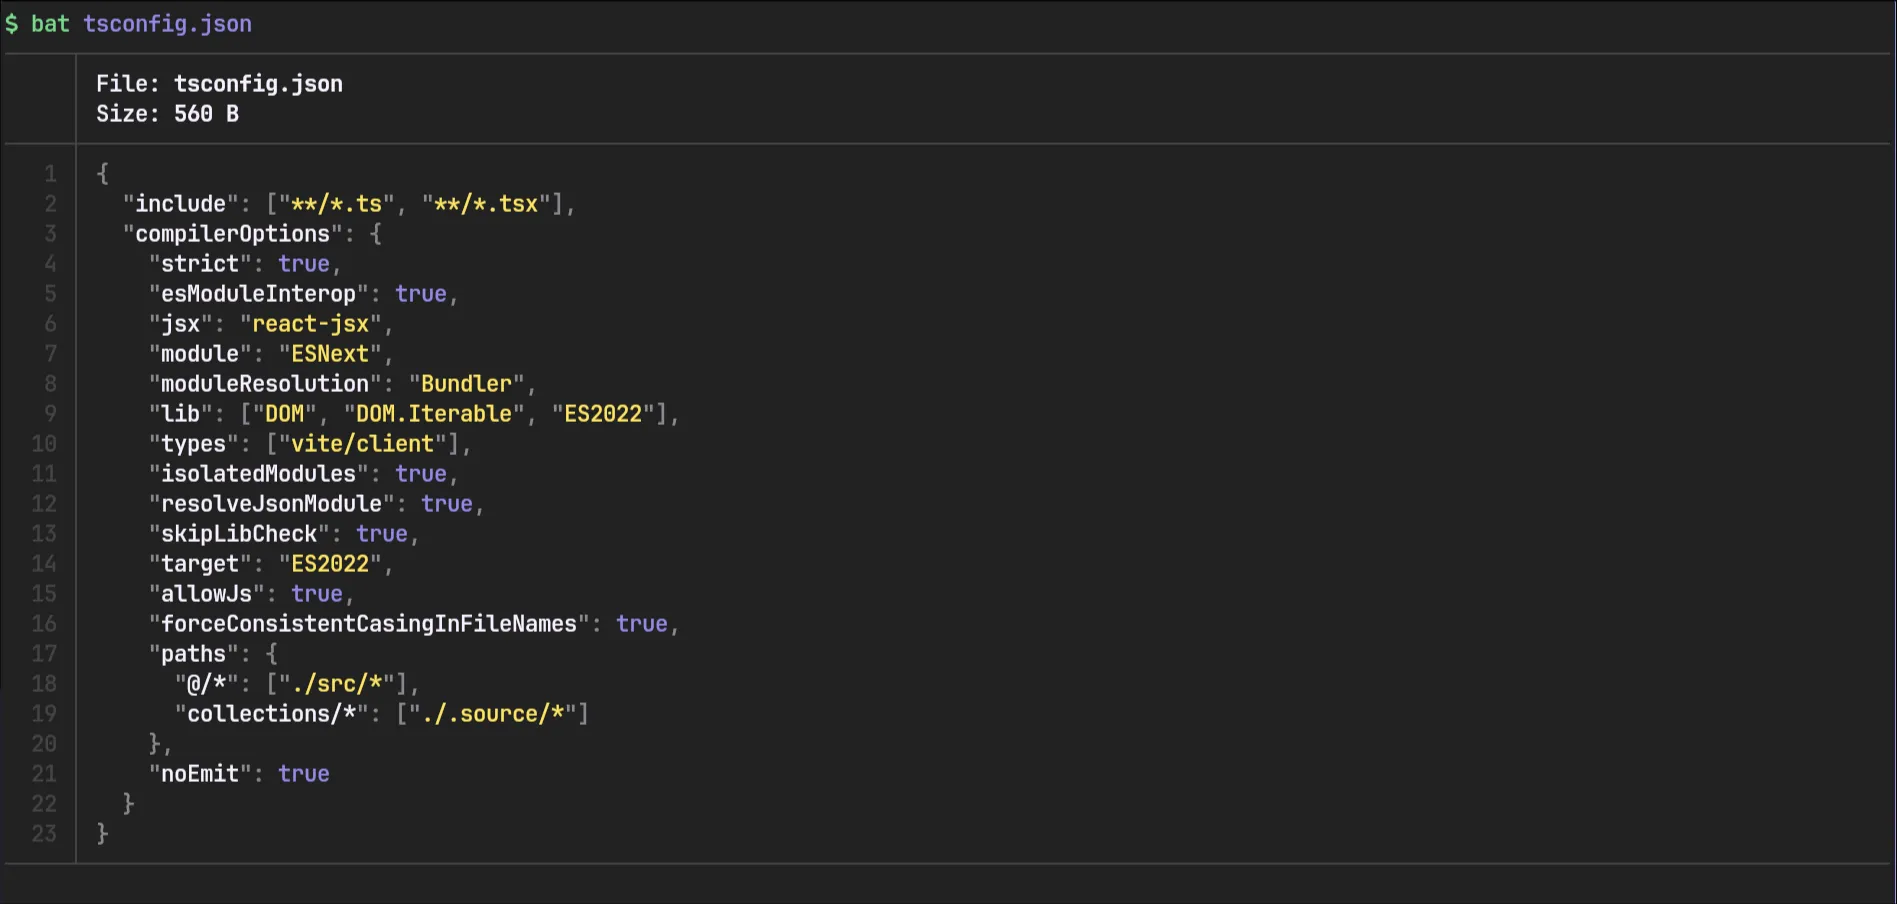Click line number 23 in the gutter
The image size is (1897, 904).
pos(44,834)
